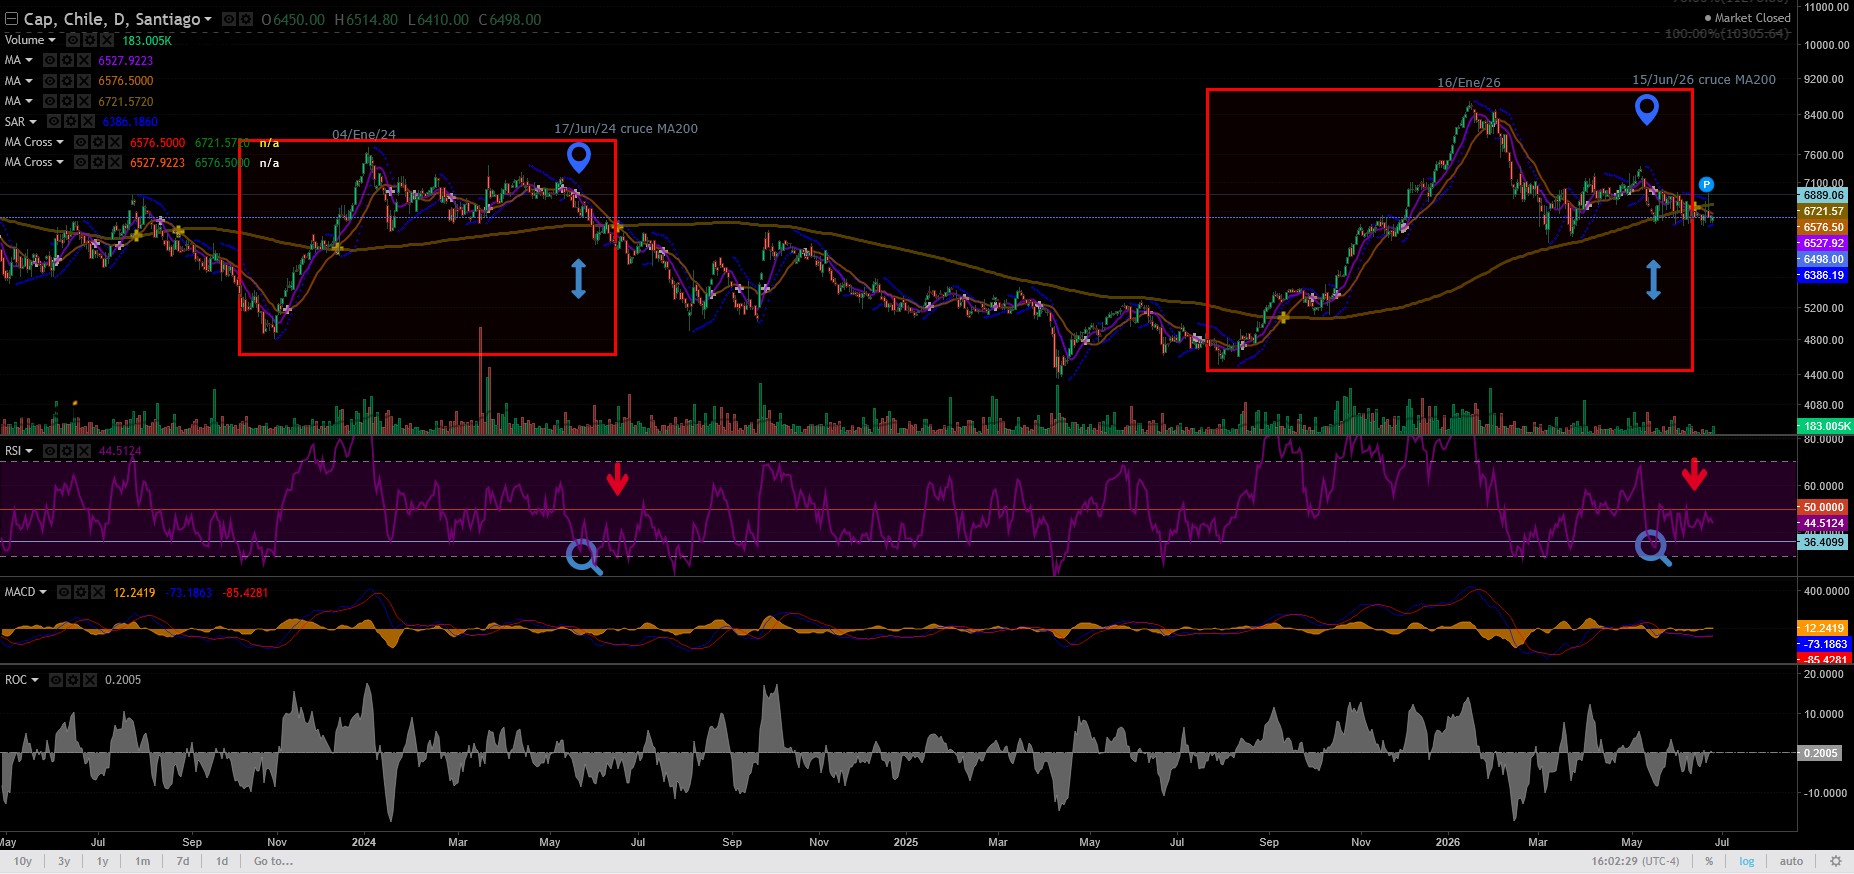
Task: Open settings gear for the Volume indicator
Action: (90, 40)
